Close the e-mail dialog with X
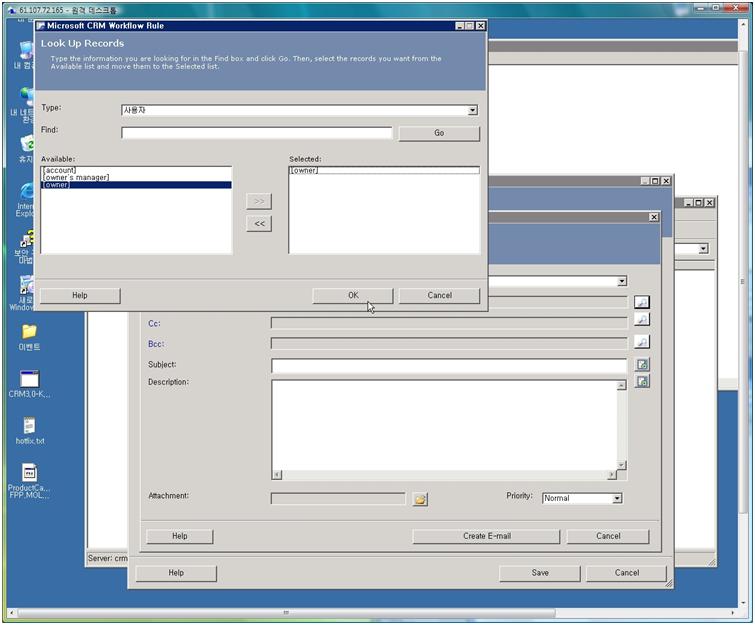Viewport: 755px width, 625px height. 653,218
